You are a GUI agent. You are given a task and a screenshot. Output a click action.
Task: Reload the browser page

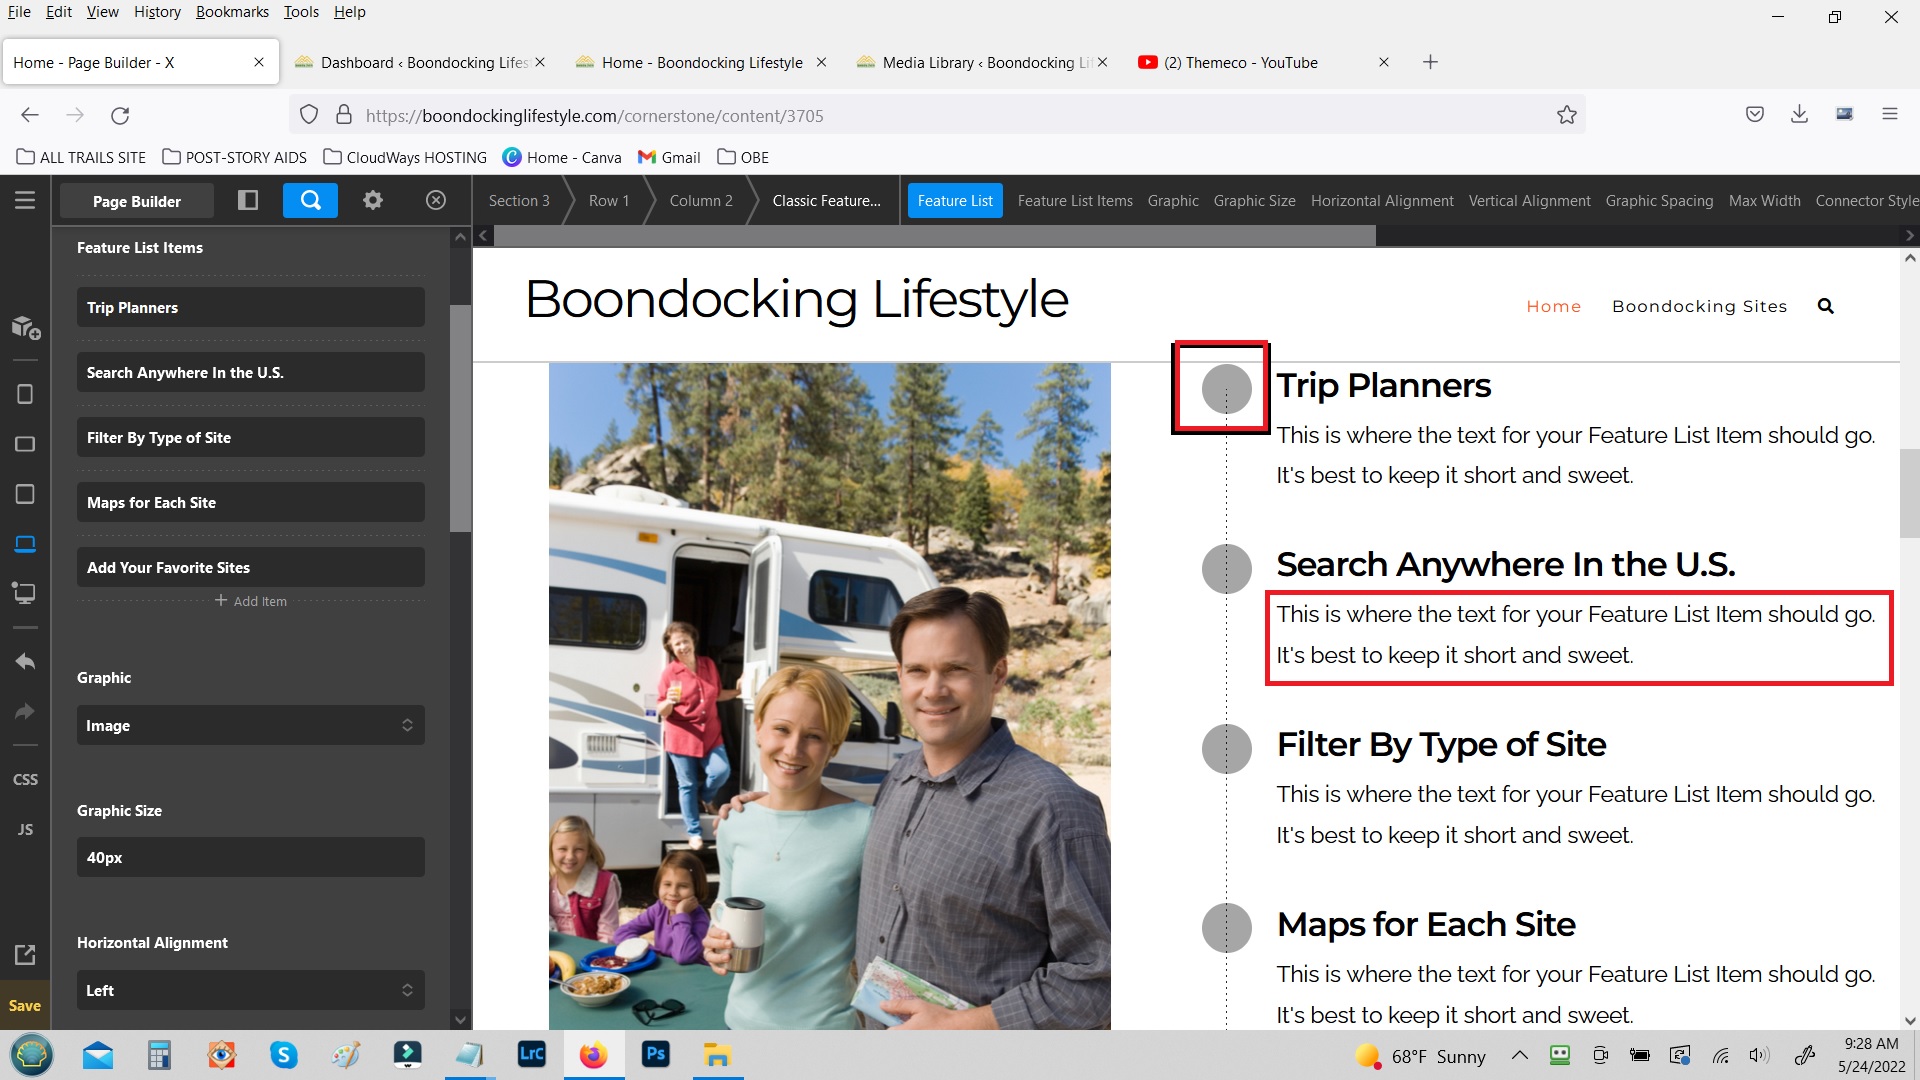120,115
